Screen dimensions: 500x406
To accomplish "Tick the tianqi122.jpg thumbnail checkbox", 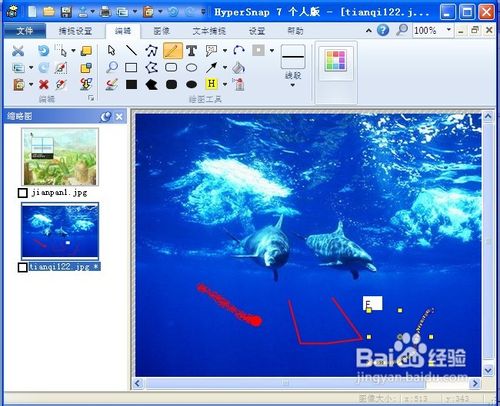I will [x=22, y=267].
